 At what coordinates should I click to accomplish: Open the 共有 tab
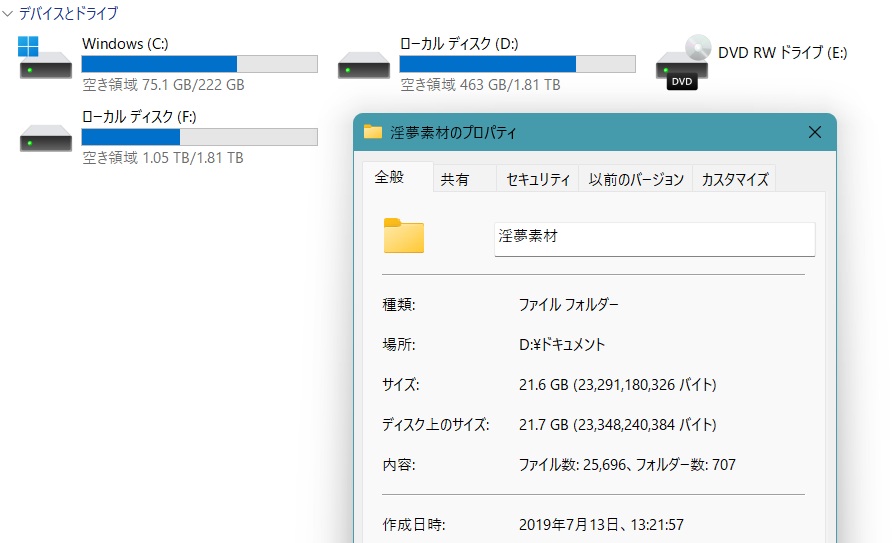455,179
